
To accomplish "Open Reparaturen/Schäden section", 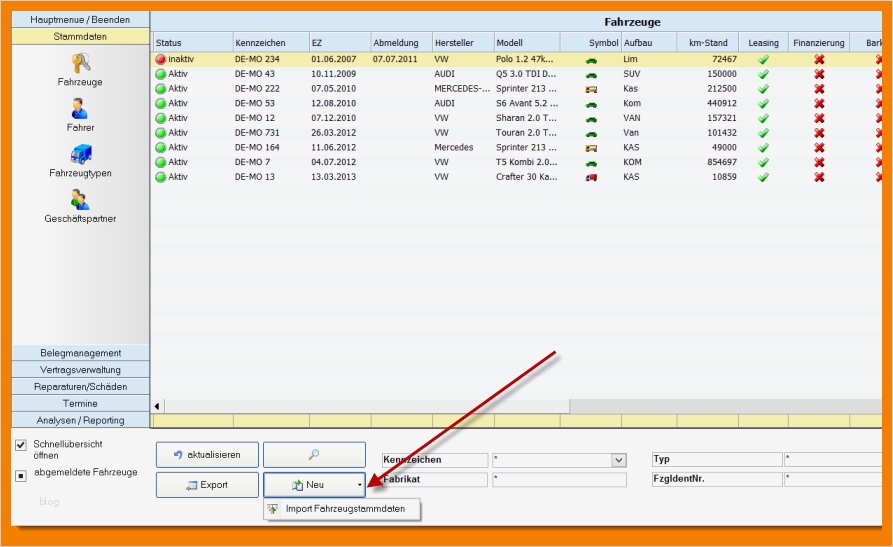I will point(80,386).
